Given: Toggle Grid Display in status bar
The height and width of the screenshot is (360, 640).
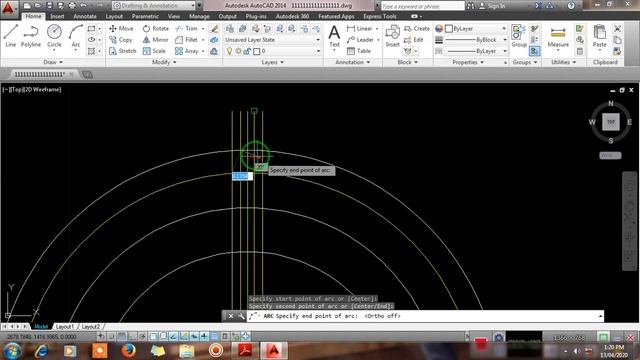Looking at the screenshot, I should (122, 336).
